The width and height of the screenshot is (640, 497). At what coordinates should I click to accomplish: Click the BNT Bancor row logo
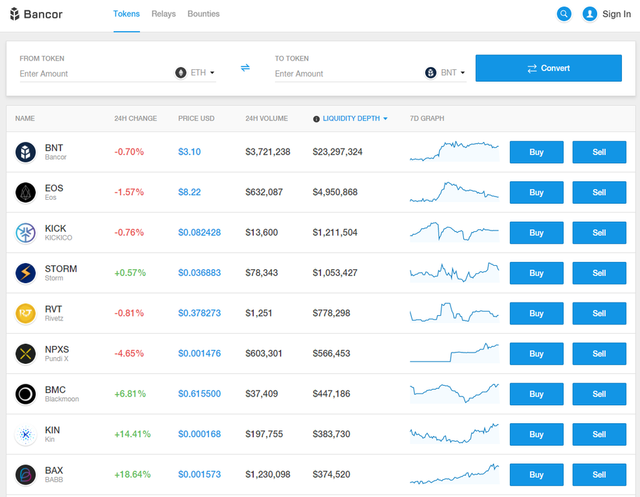(x=25, y=152)
